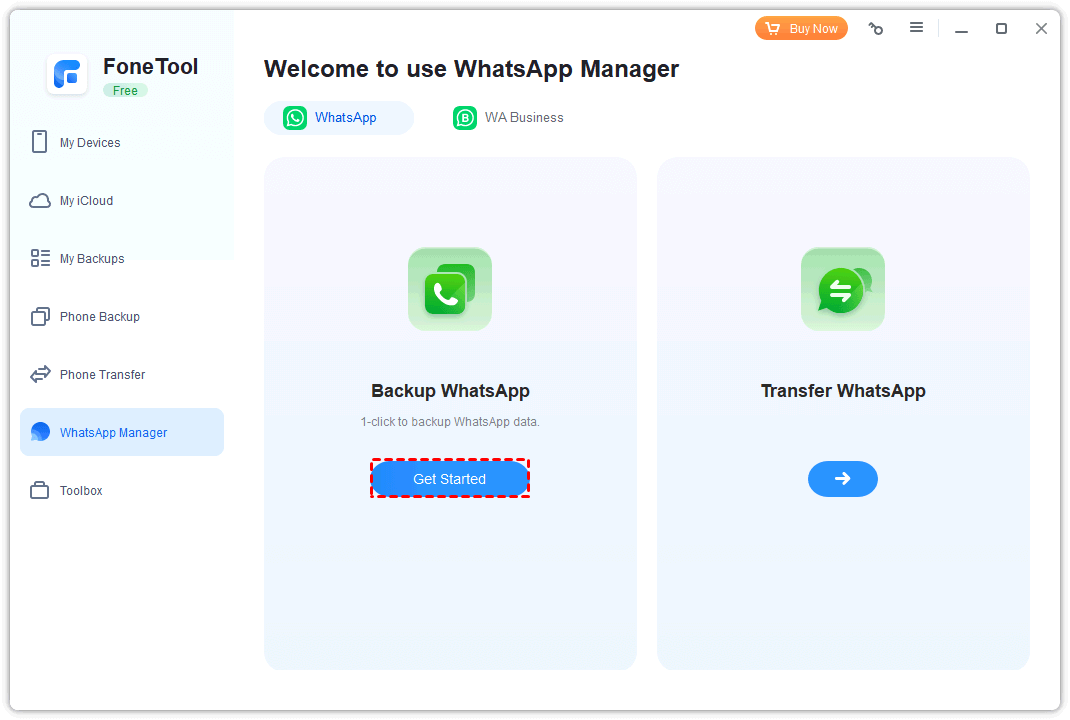
Task: Open Phone Backup sidebar icon
Action: click(x=40, y=317)
